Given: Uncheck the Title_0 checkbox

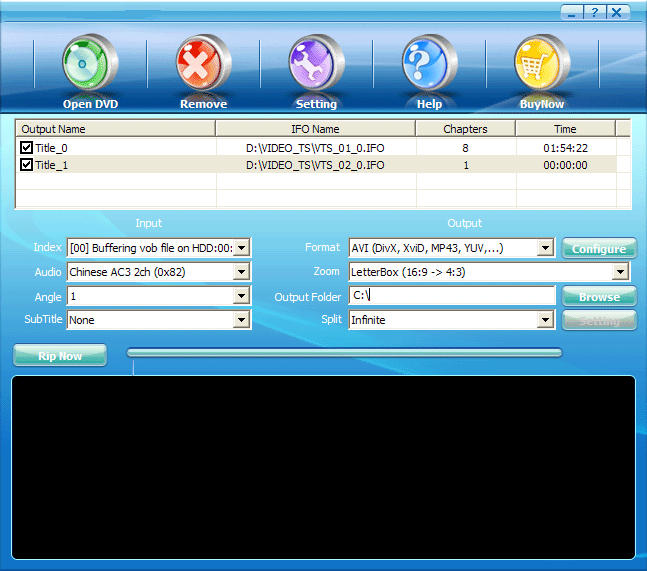Looking at the screenshot, I should click(26, 148).
